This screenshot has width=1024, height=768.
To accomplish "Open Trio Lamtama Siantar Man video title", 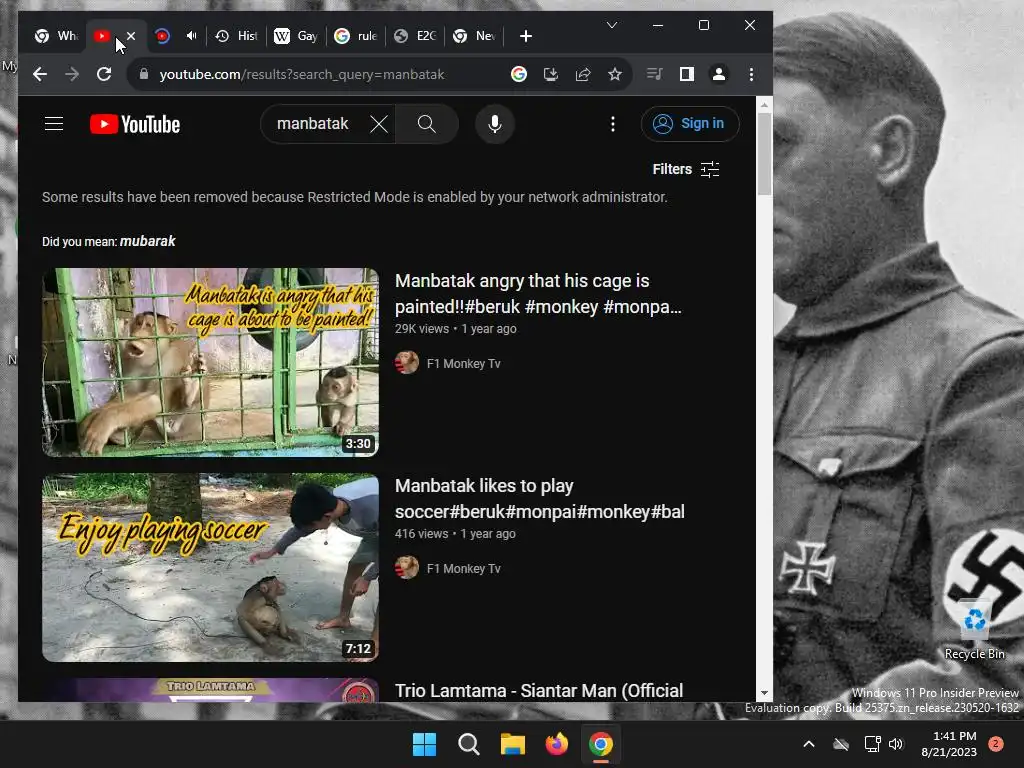I will 539,690.
